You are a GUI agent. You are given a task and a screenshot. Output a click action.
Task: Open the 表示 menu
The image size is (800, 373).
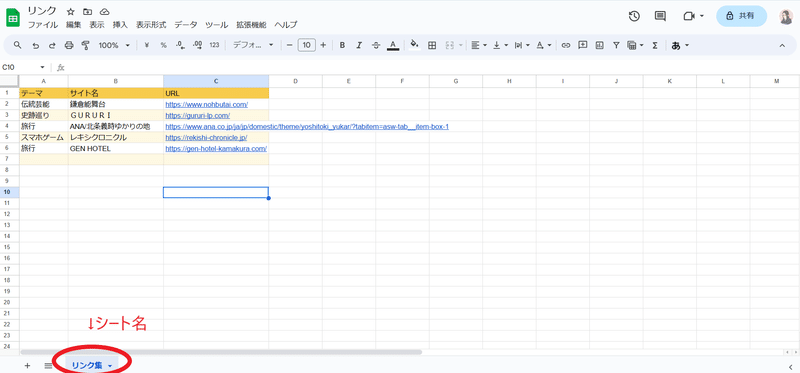[x=97, y=24]
